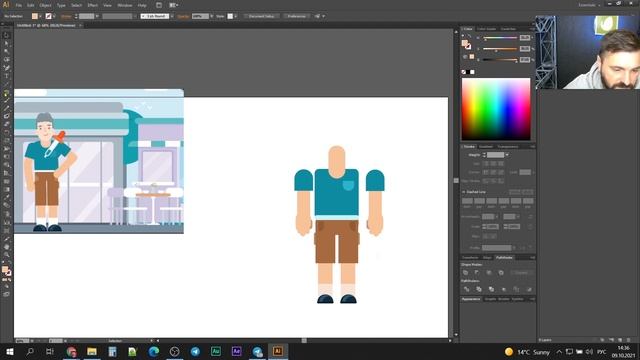Click the Expand button in Pathfinder panel
640x360 pixels.
pos(521,273)
